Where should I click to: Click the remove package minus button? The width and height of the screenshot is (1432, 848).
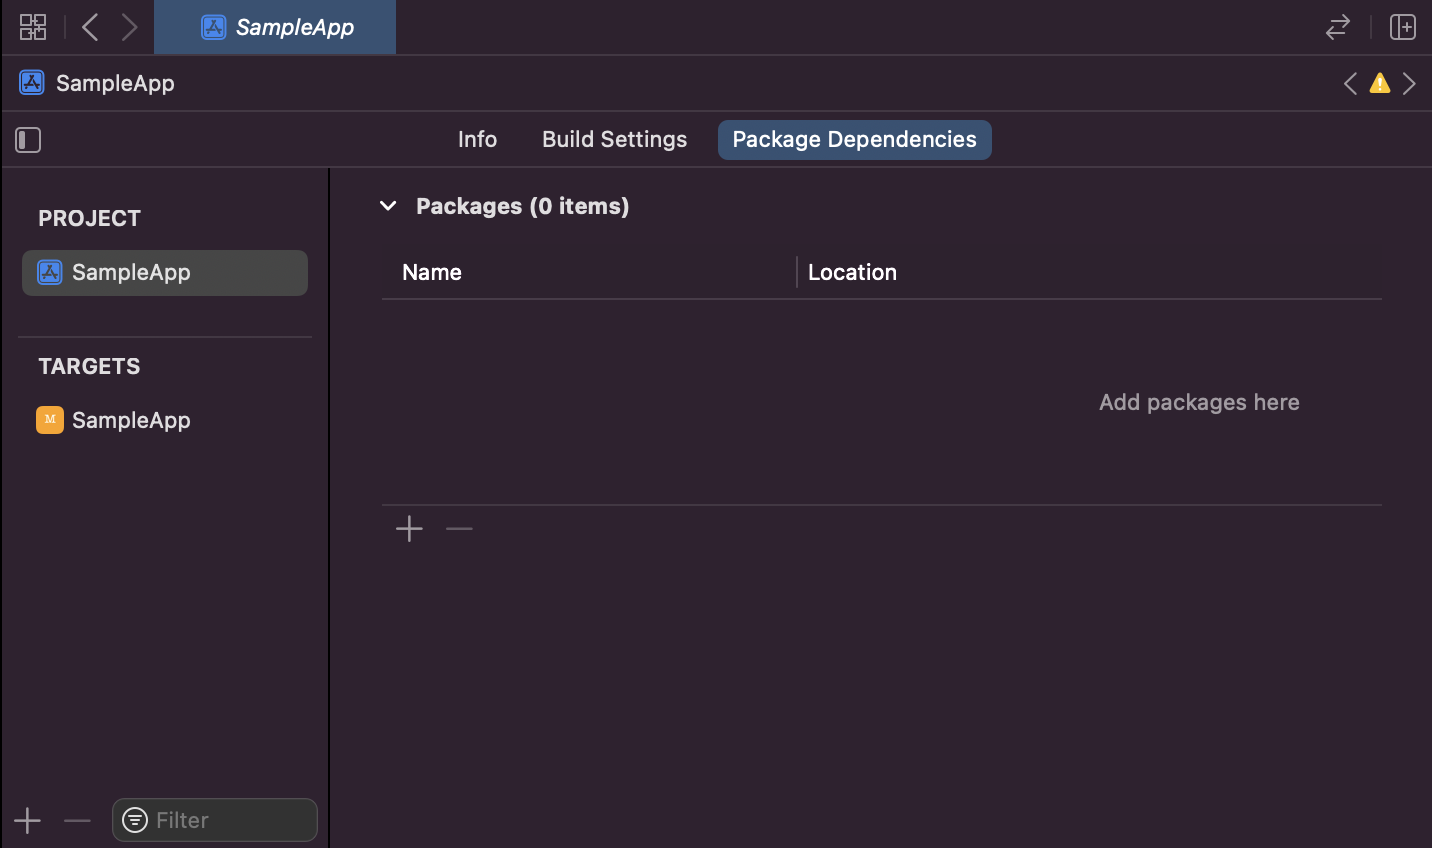pos(459,529)
